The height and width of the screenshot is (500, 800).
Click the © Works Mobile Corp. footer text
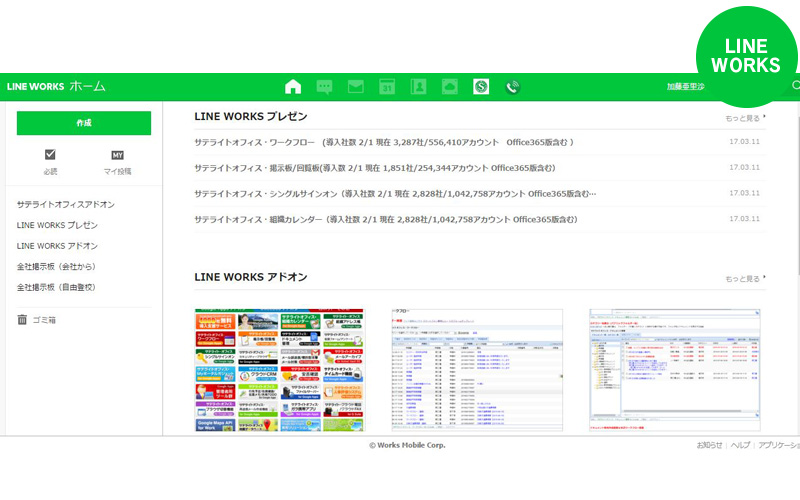pos(407,445)
